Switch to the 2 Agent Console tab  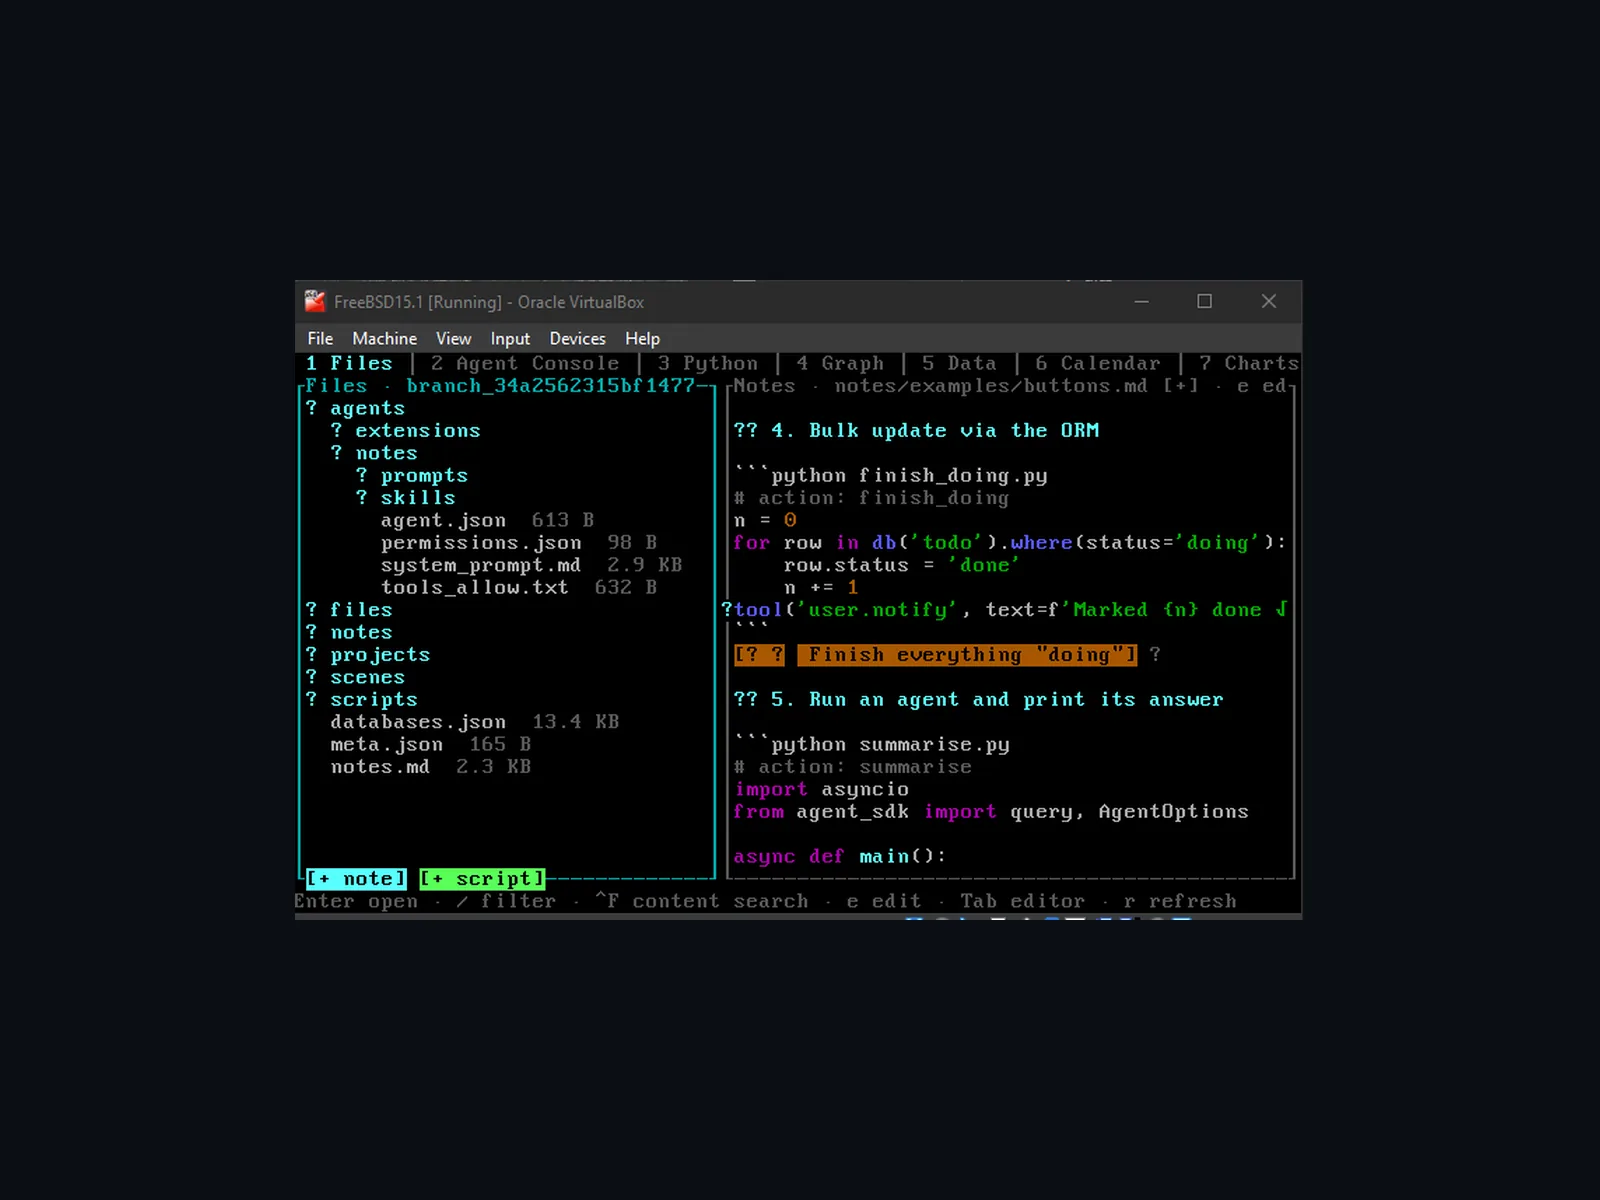coord(525,363)
